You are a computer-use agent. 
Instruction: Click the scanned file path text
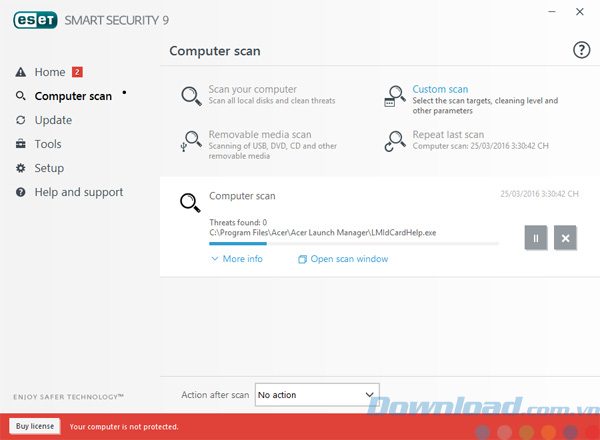click(x=323, y=233)
